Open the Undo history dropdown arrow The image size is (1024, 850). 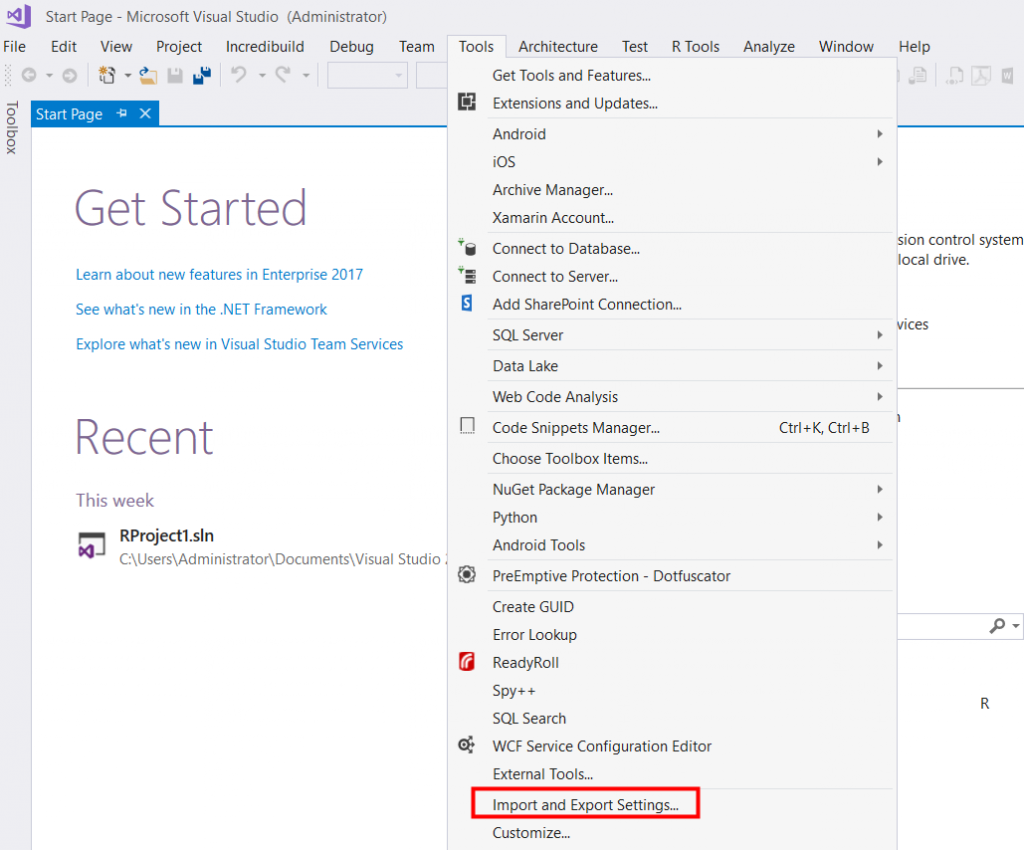(x=262, y=76)
